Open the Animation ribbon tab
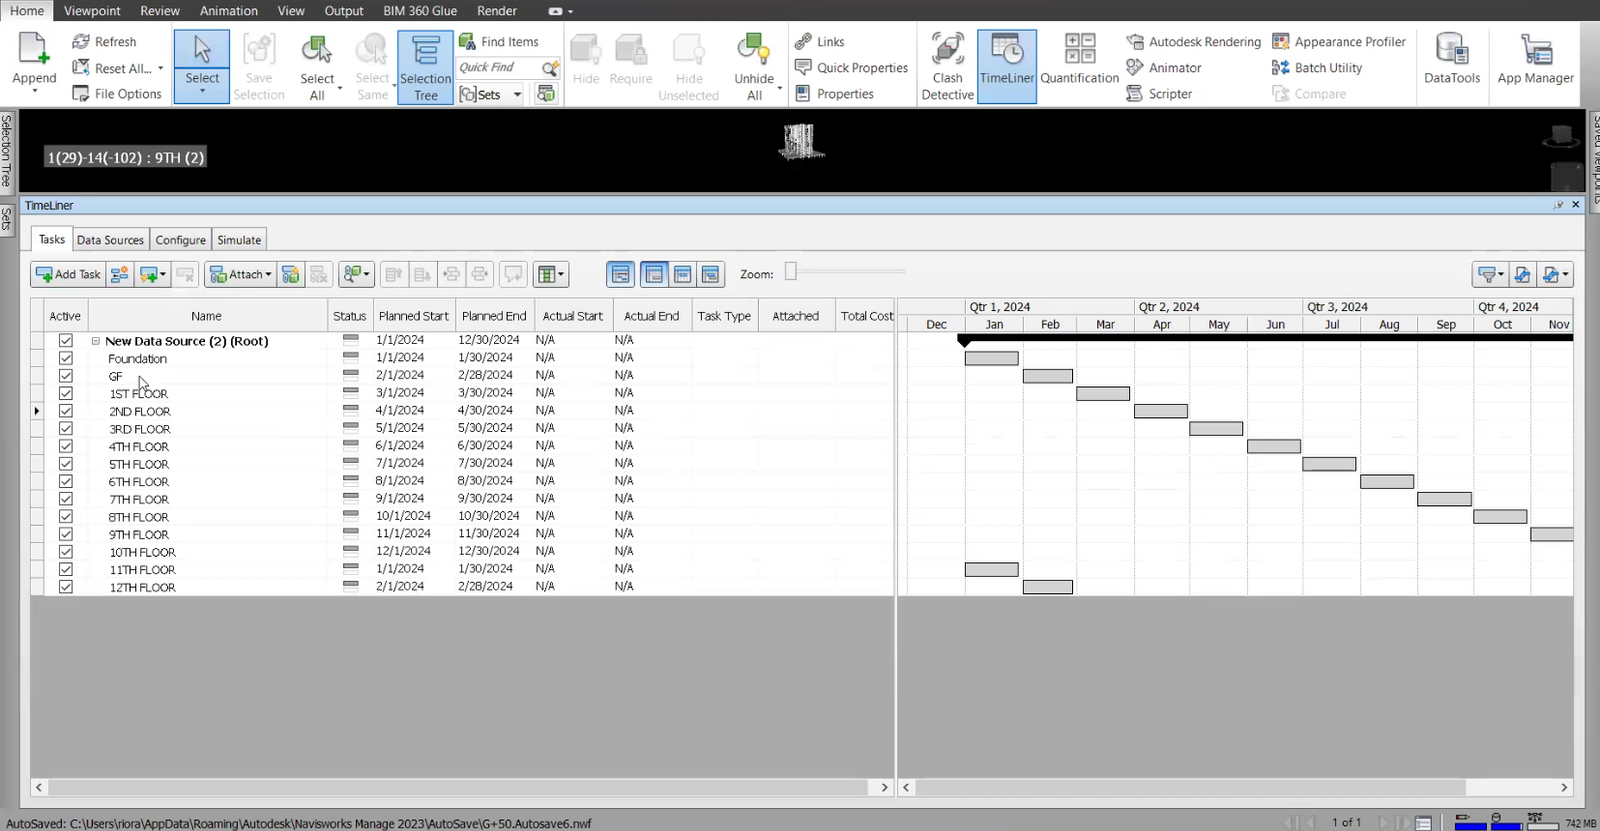The image size is (1600, 831). (229, 11)
